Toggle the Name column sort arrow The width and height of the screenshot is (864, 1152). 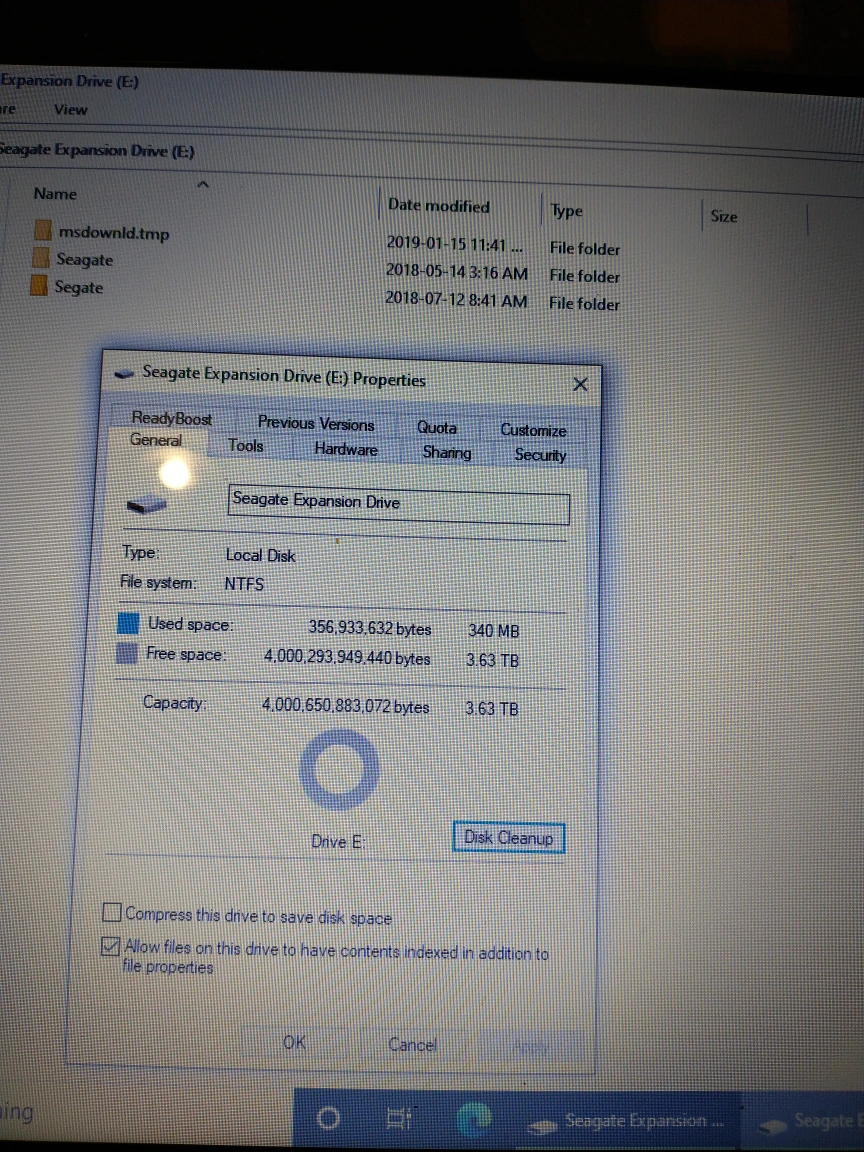(204, 185)
